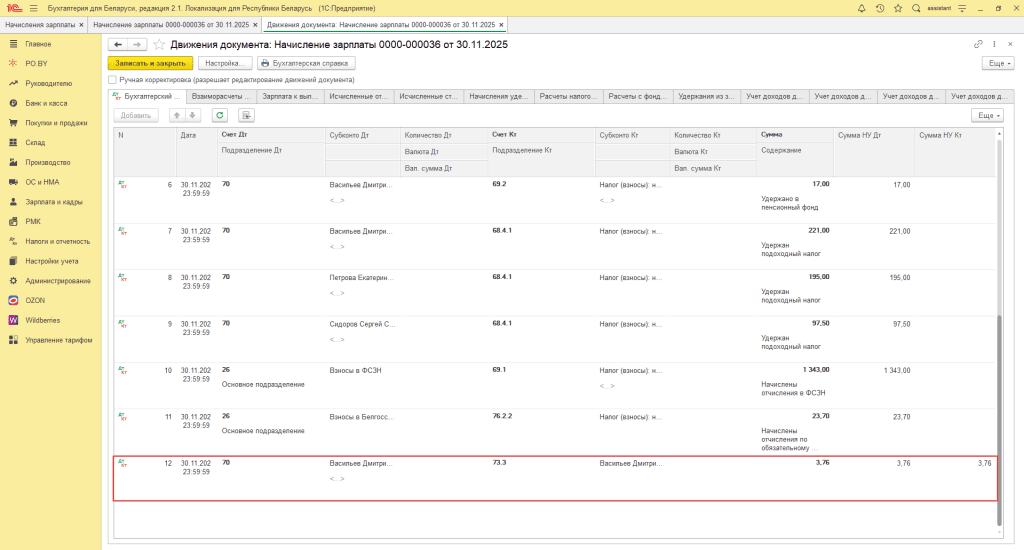Open Зарплата и кадры section

point(52,201)
